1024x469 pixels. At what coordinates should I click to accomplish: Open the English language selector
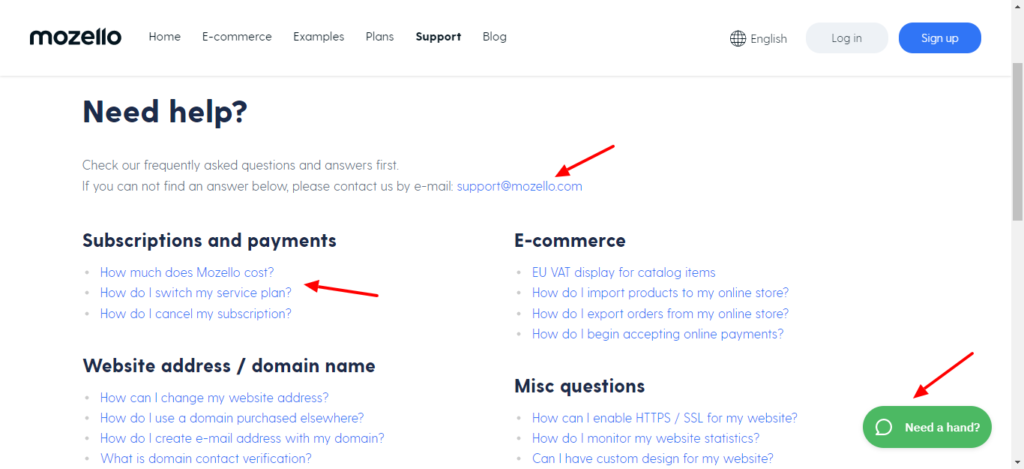tap(758, 39)
